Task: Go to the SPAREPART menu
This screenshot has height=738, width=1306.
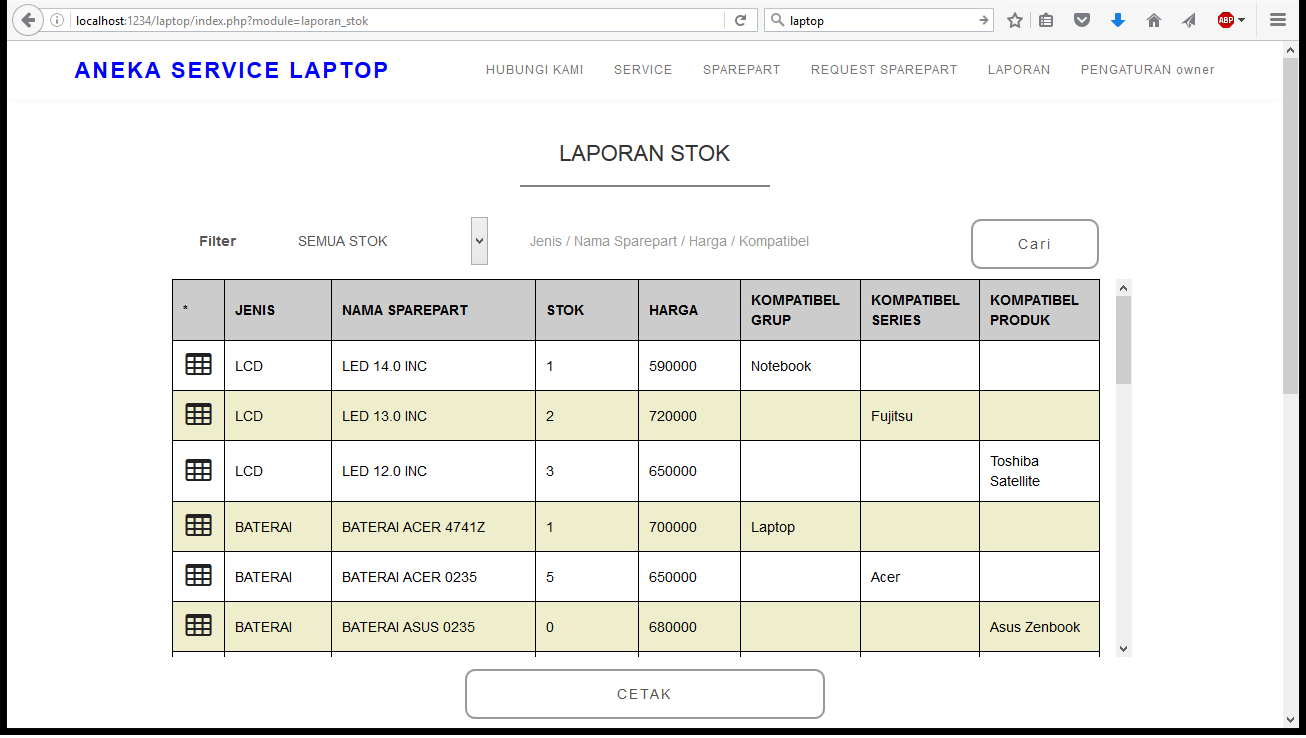Action: coord(741,70)
